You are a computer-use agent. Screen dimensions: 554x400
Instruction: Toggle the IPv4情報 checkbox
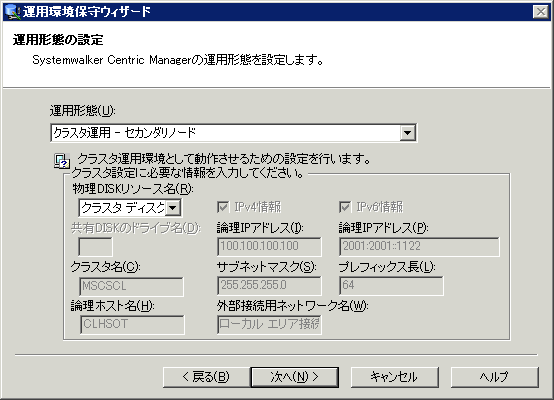[x=223, y=207]
